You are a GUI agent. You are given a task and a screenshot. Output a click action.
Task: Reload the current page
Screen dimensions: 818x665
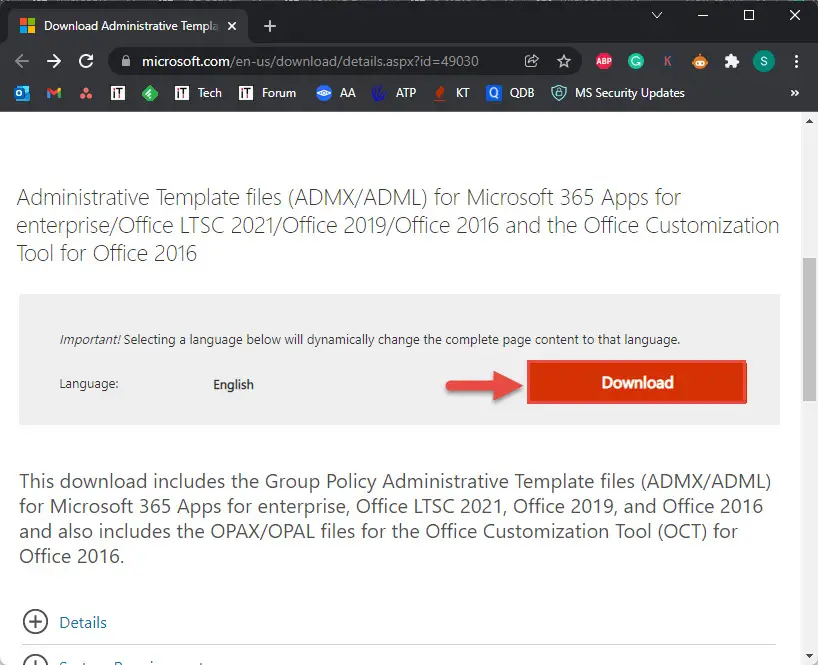pos(86,61)
